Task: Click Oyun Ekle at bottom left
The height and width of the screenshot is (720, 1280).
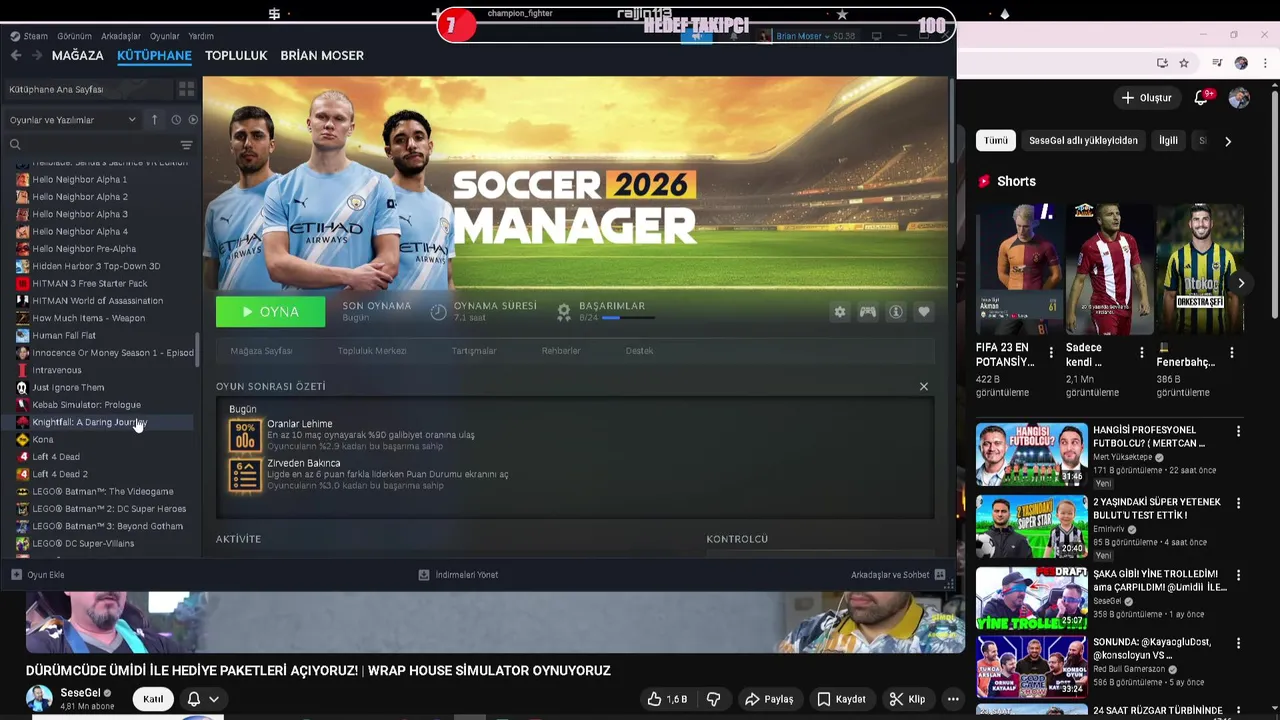Action: click(38, 575)
